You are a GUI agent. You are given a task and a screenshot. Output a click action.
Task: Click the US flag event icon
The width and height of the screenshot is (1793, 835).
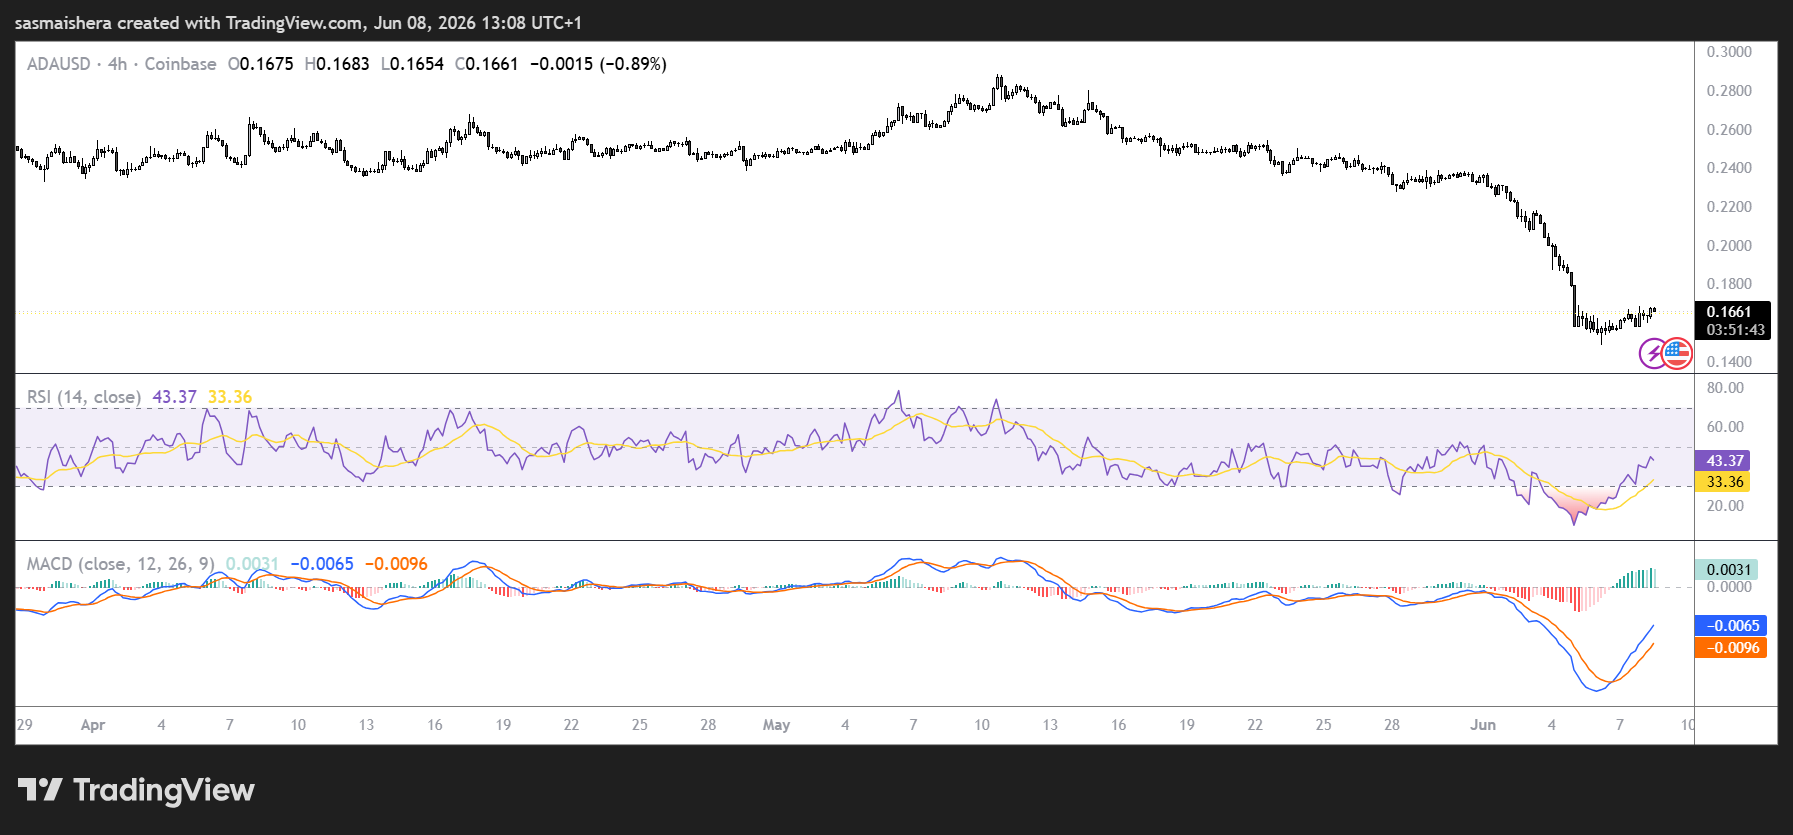1677,353
